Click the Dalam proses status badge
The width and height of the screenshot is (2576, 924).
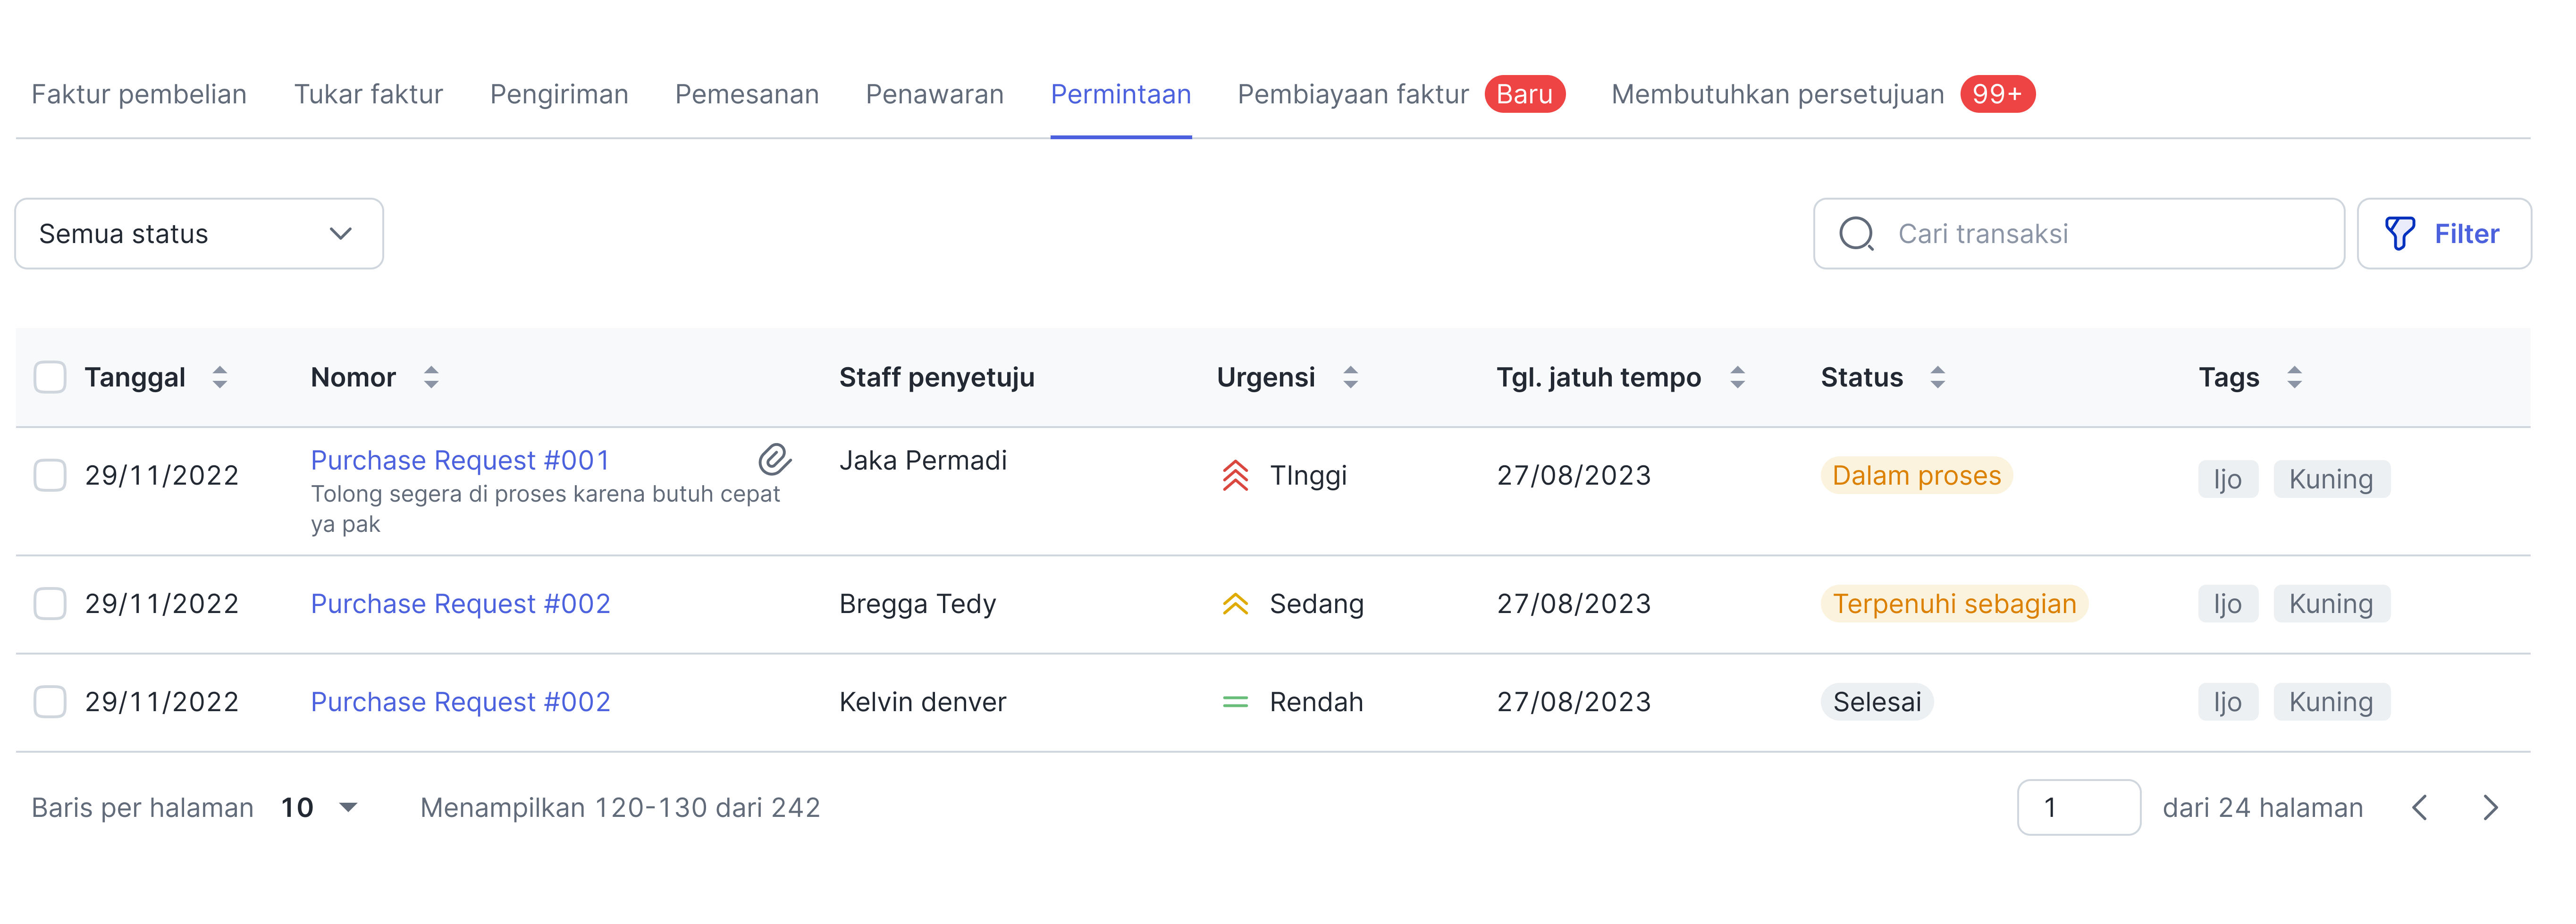(1916, 476)
